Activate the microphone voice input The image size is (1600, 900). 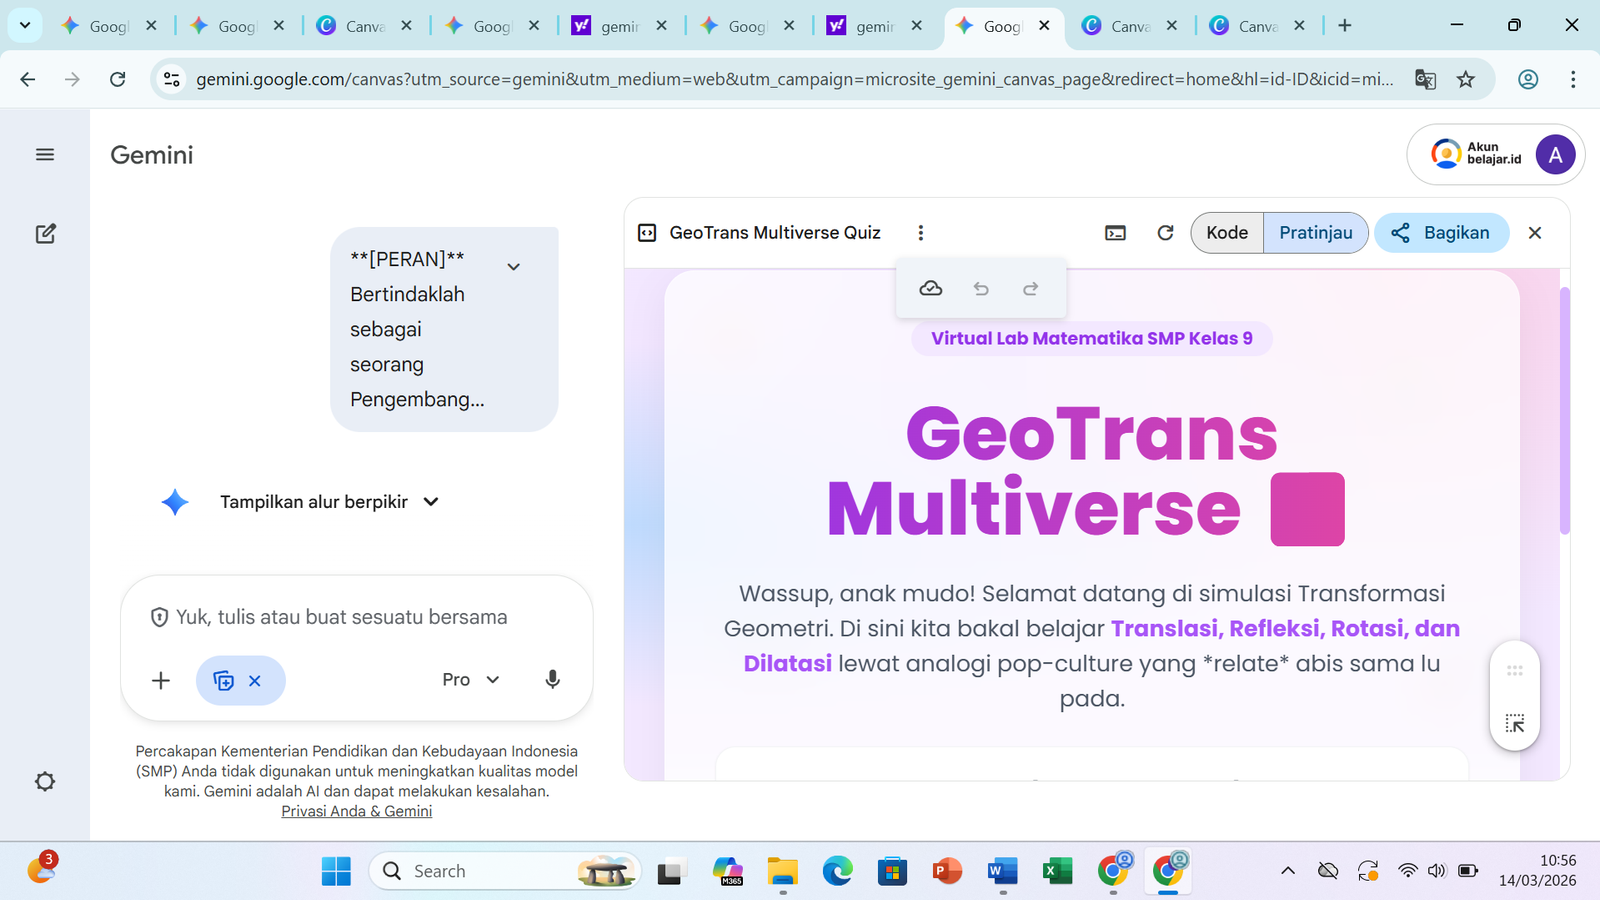point(552,680)
